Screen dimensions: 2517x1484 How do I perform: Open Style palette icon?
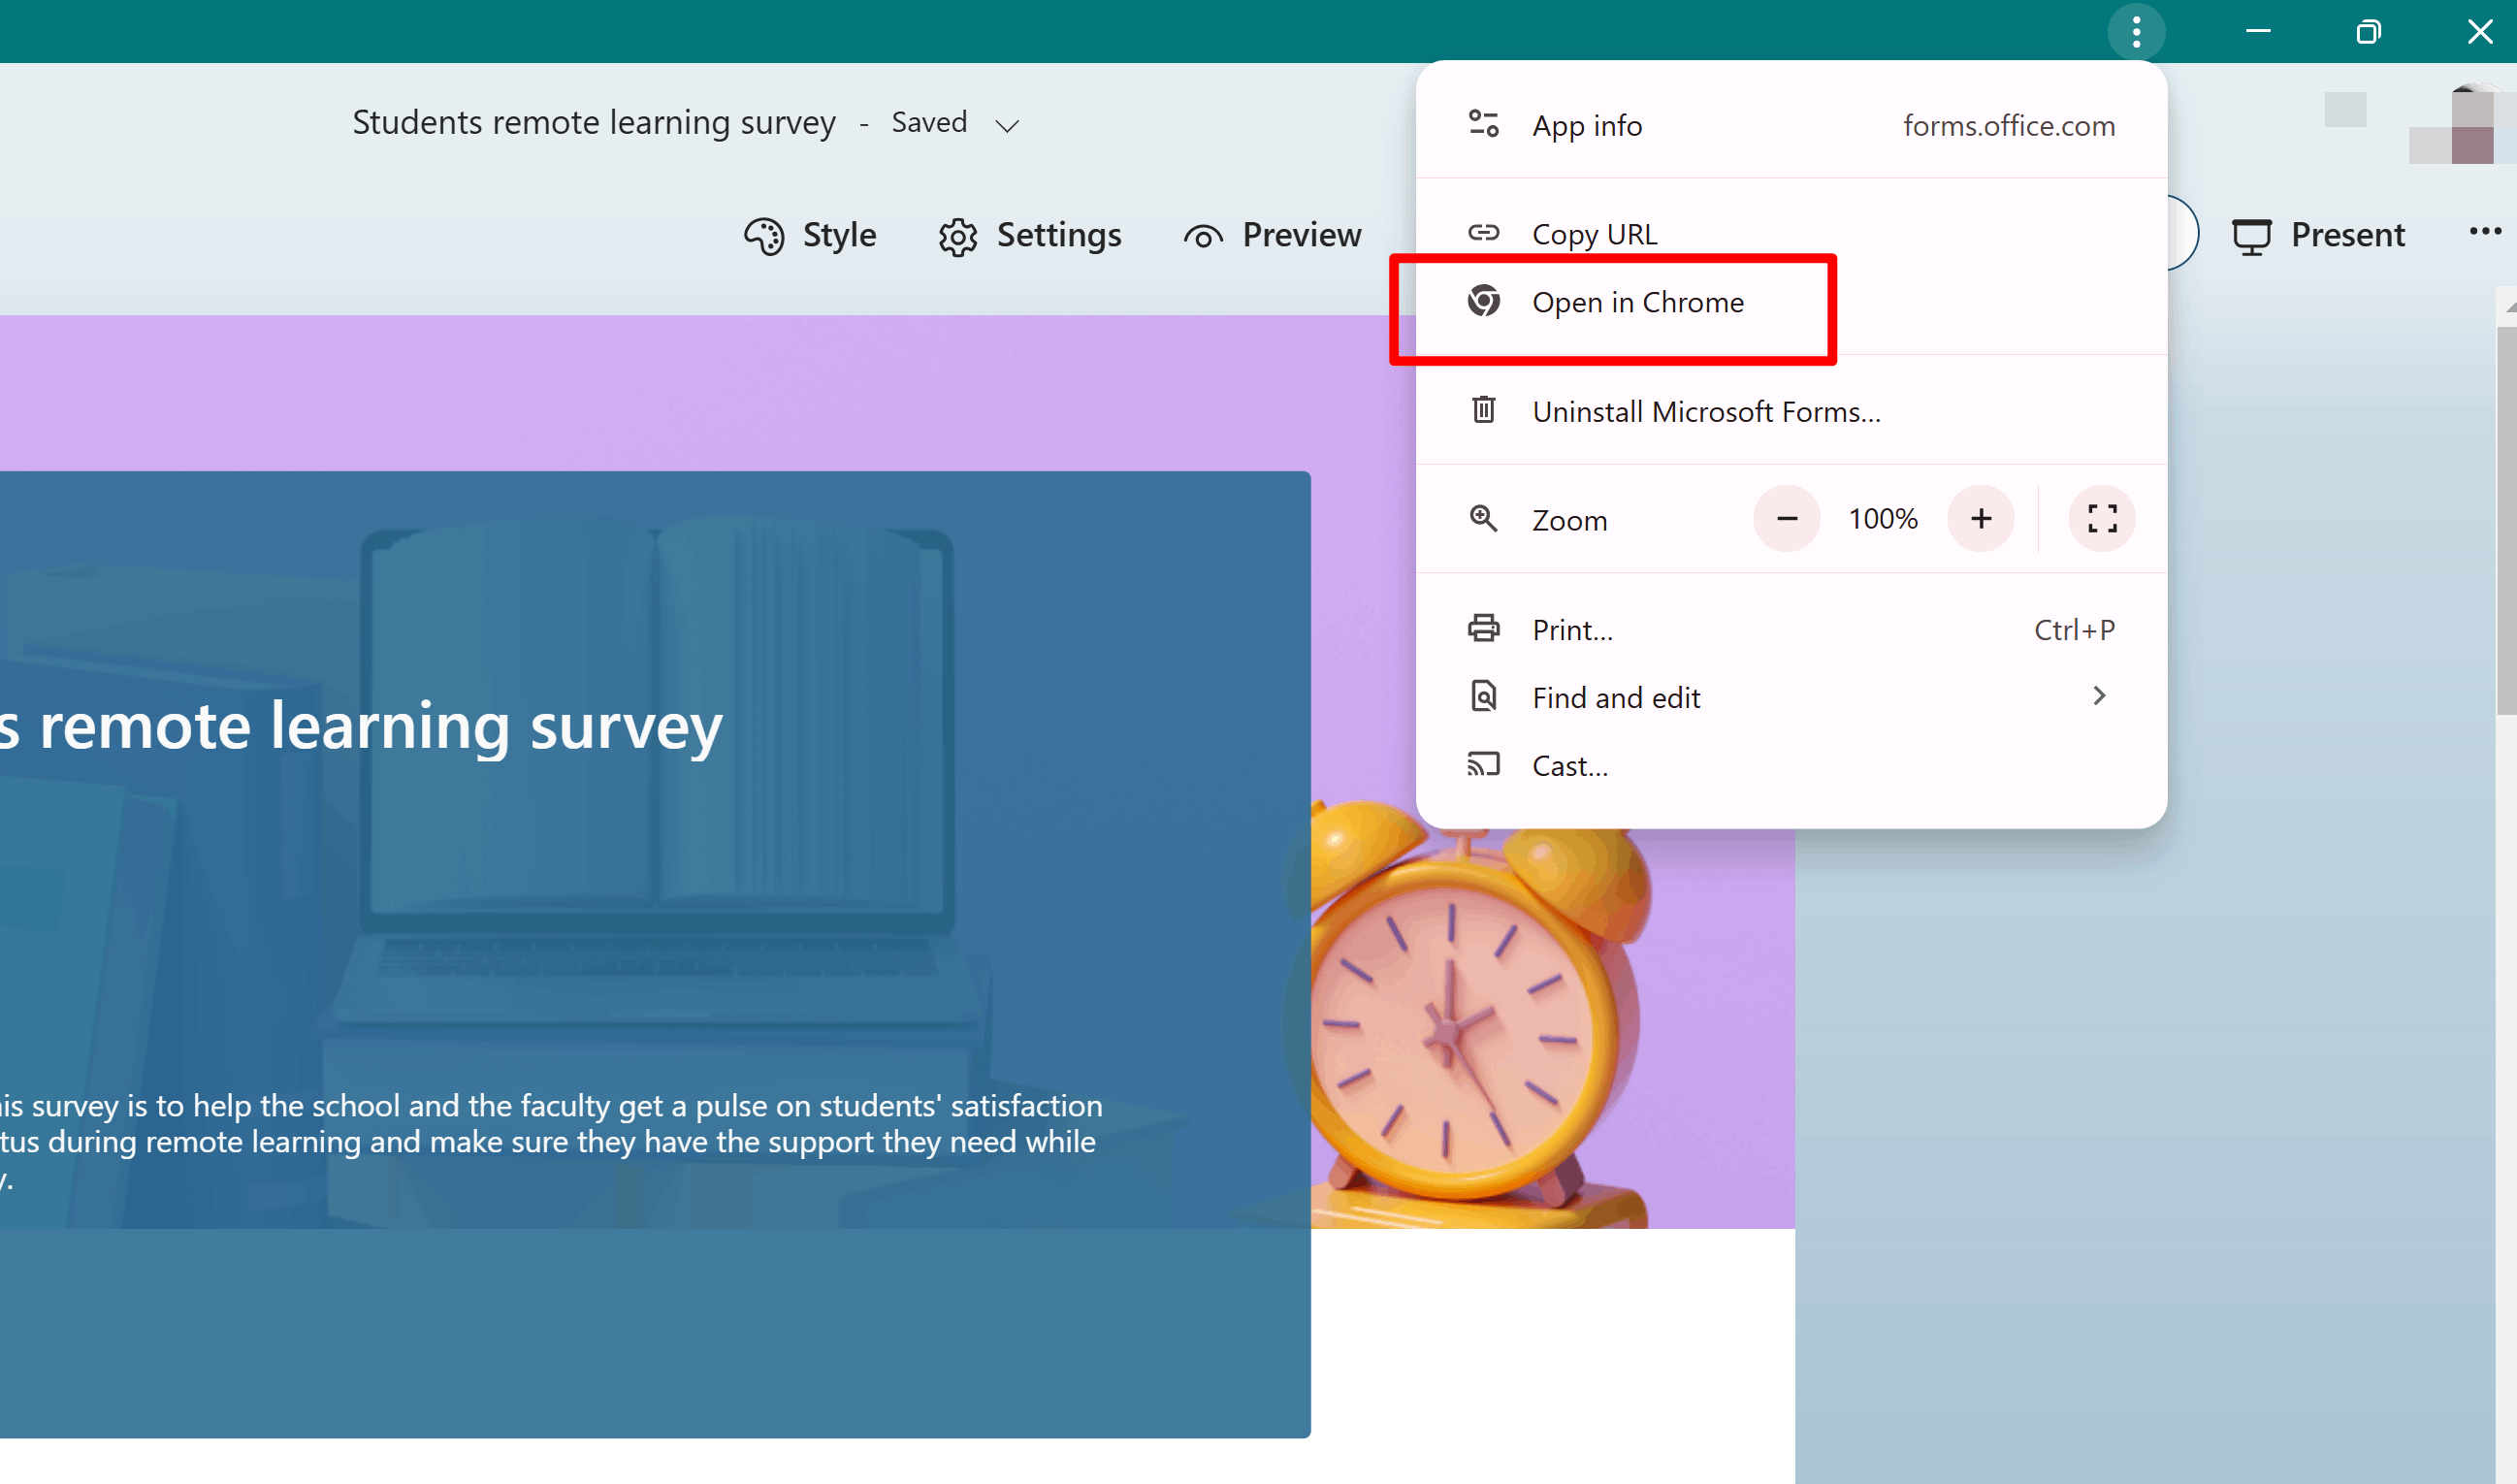pyautogui.click(x=764, y=236)
